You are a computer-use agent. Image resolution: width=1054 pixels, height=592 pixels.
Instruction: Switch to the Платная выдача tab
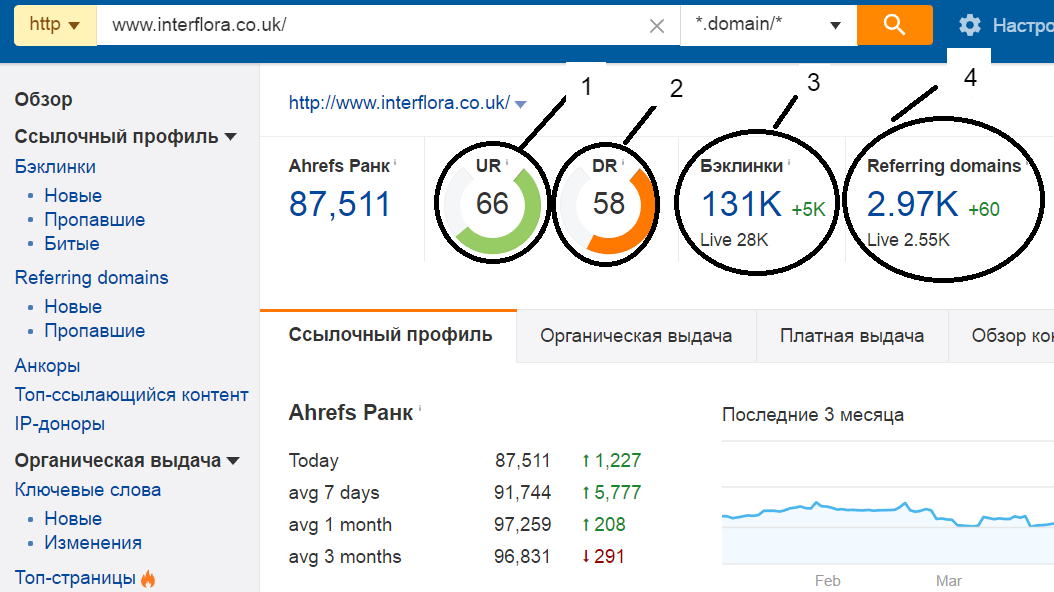coord(853,336)
